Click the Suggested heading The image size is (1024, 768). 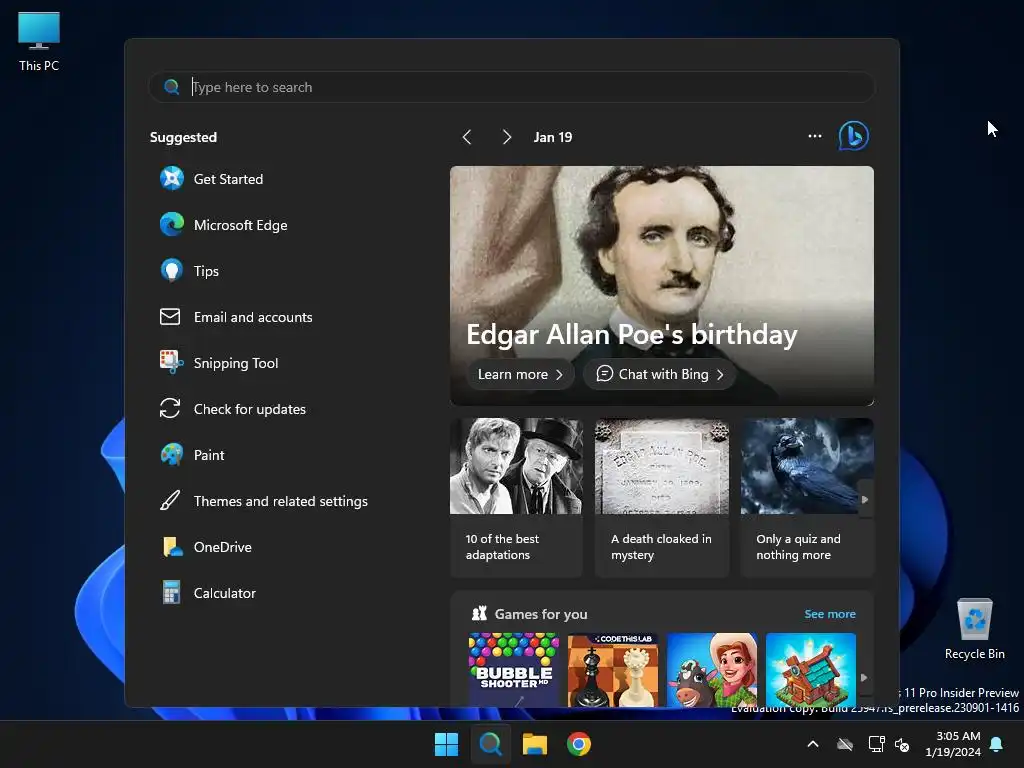pos(184,137)
